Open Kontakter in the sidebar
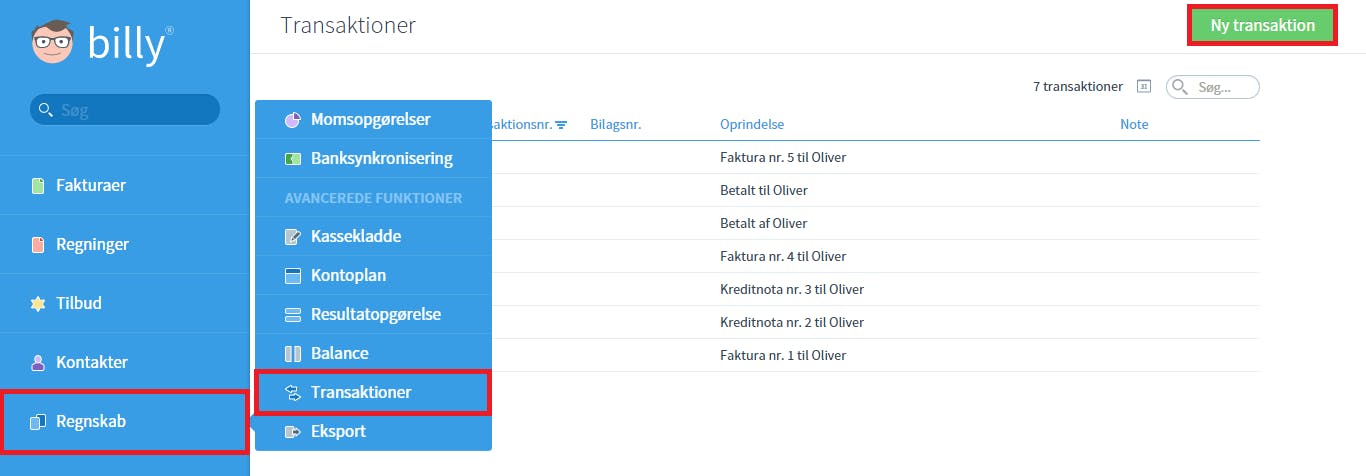This screenshot has width=1366, height=476. (x=124, y=363)
